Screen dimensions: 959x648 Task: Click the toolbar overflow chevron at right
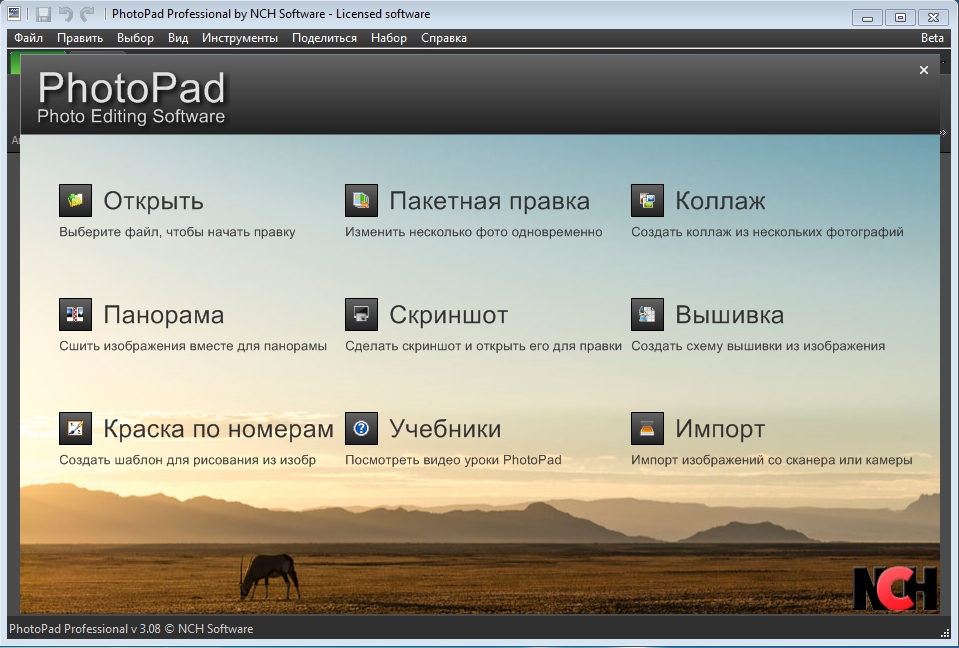(x=942, y=132)
